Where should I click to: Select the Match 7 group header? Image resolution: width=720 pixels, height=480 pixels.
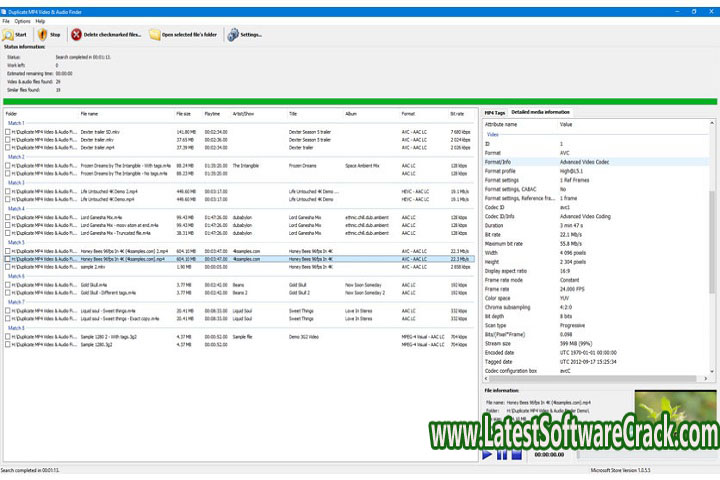click(x=16, y=302)
